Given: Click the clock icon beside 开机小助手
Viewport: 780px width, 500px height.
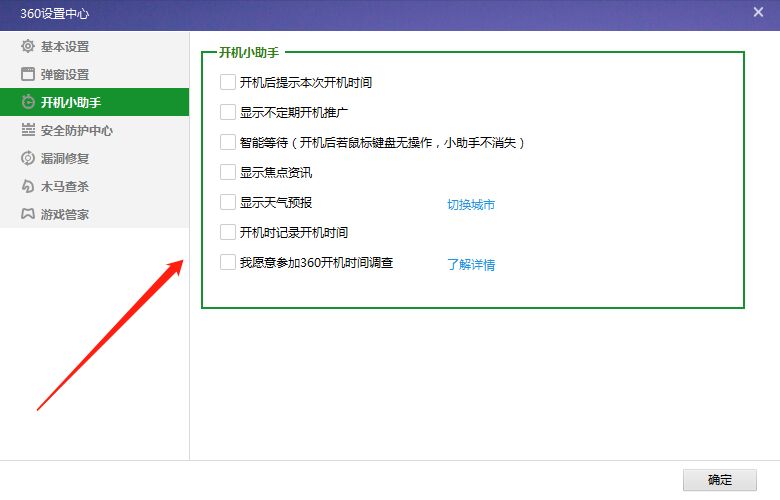Looking at the screenshot, I should coord(28,102).
